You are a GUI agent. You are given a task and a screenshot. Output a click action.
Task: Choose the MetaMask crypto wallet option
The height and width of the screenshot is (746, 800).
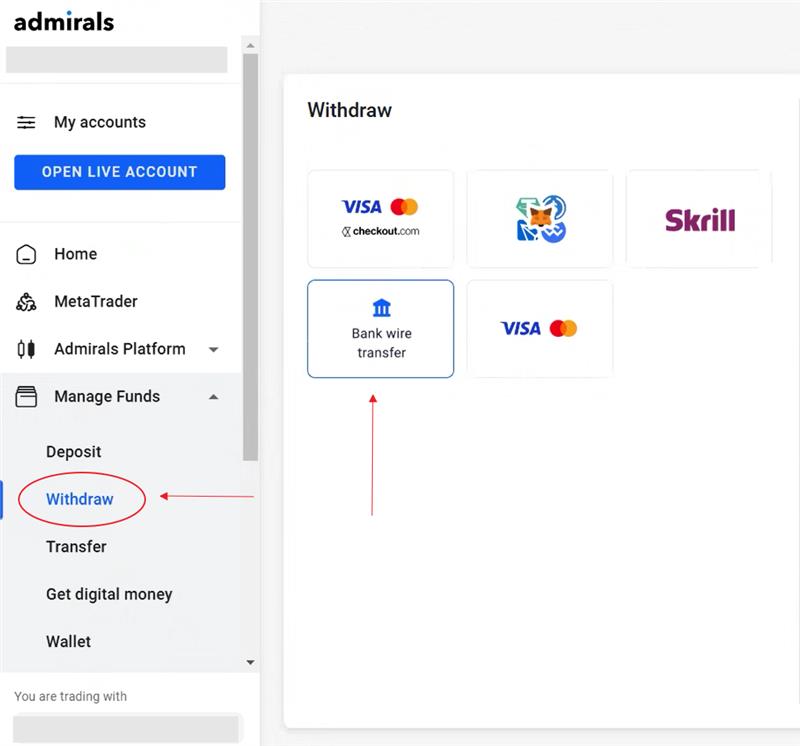[x=540, y=219]
